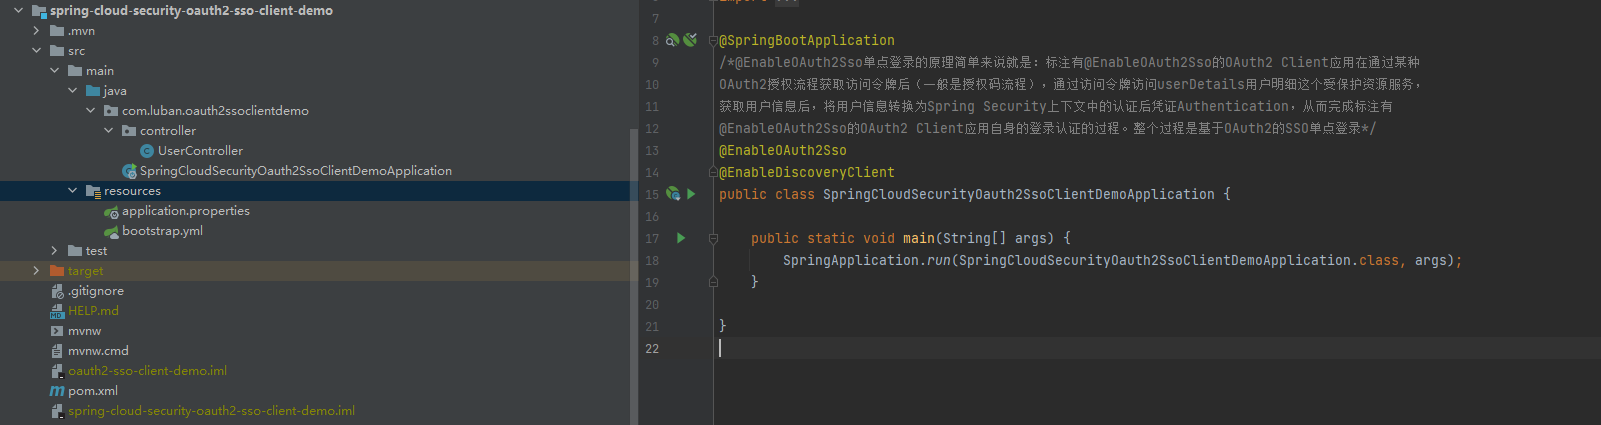Screen dimensions: 1601x425
Task: Click the test folder icon
Action: click(x=75, y=251)
